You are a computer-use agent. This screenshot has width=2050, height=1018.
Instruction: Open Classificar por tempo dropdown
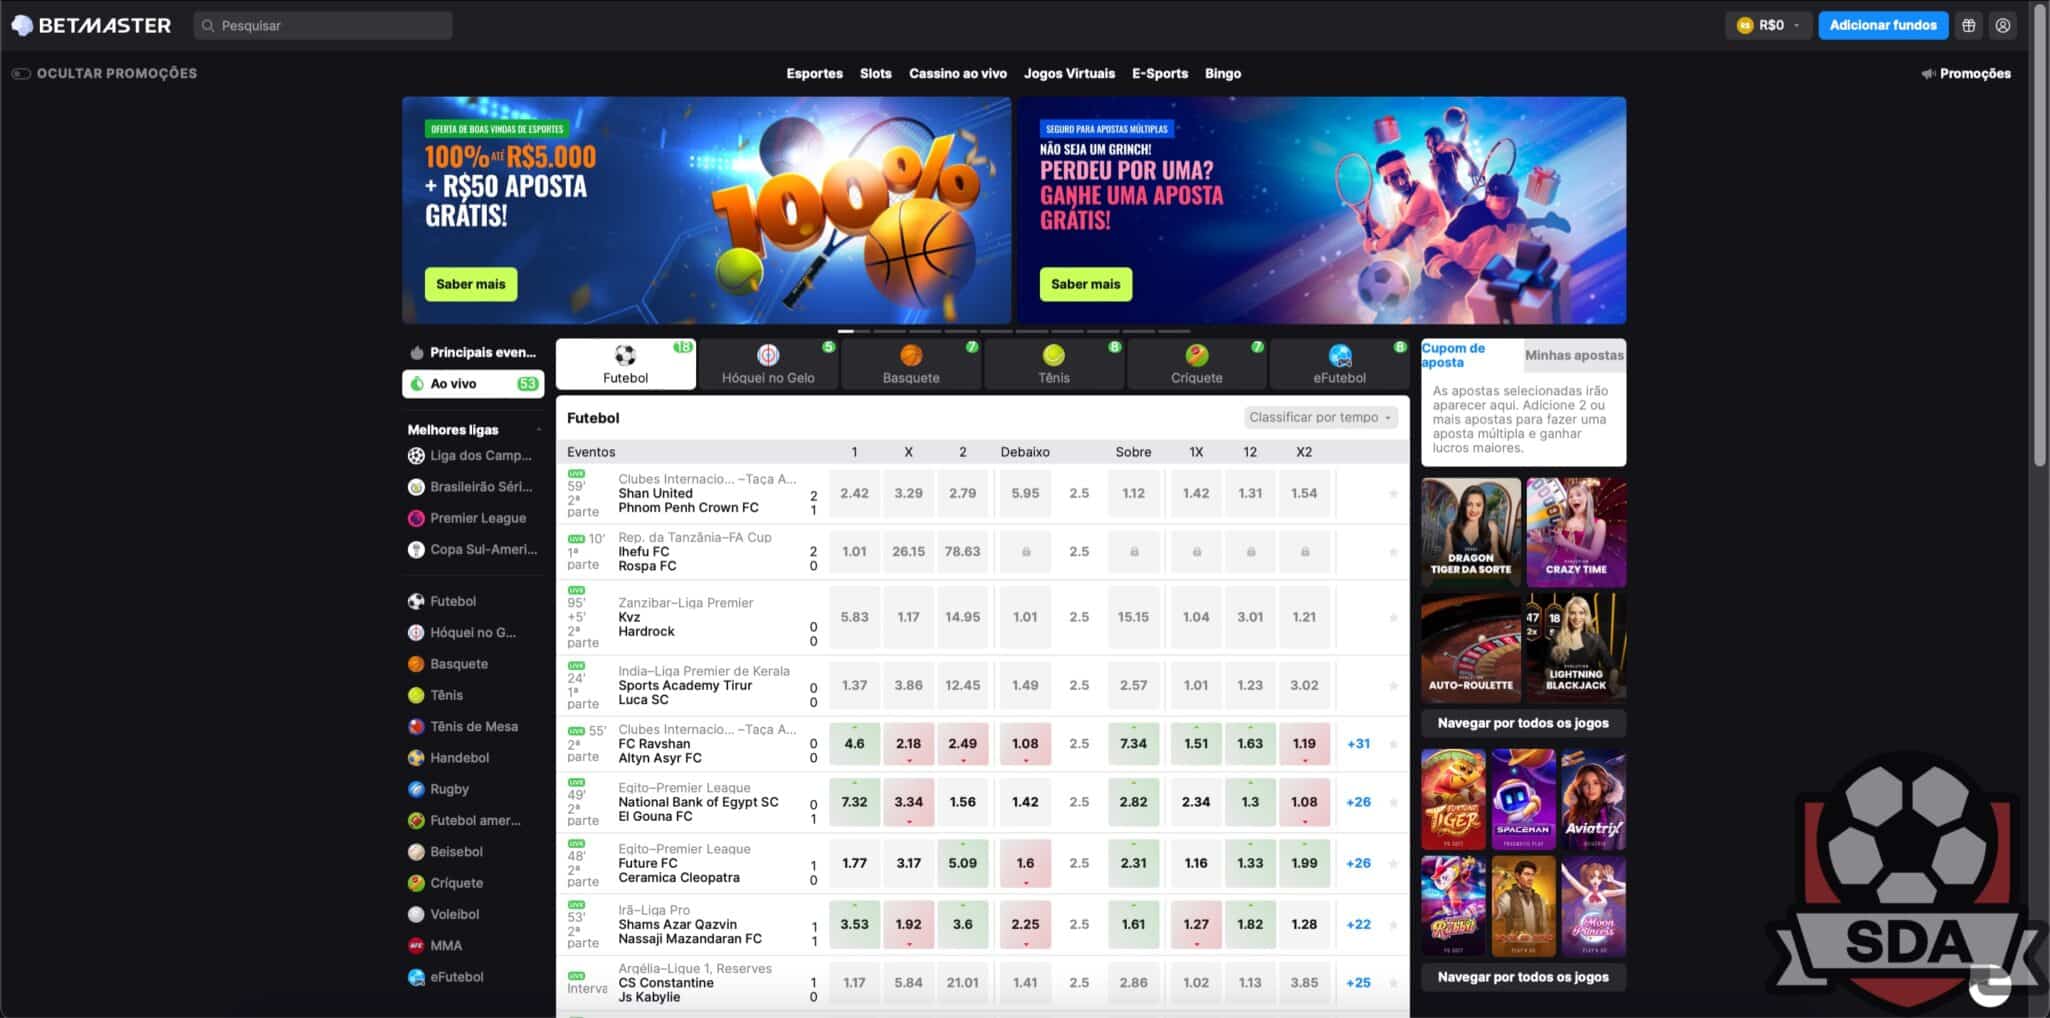point(1320,418)
